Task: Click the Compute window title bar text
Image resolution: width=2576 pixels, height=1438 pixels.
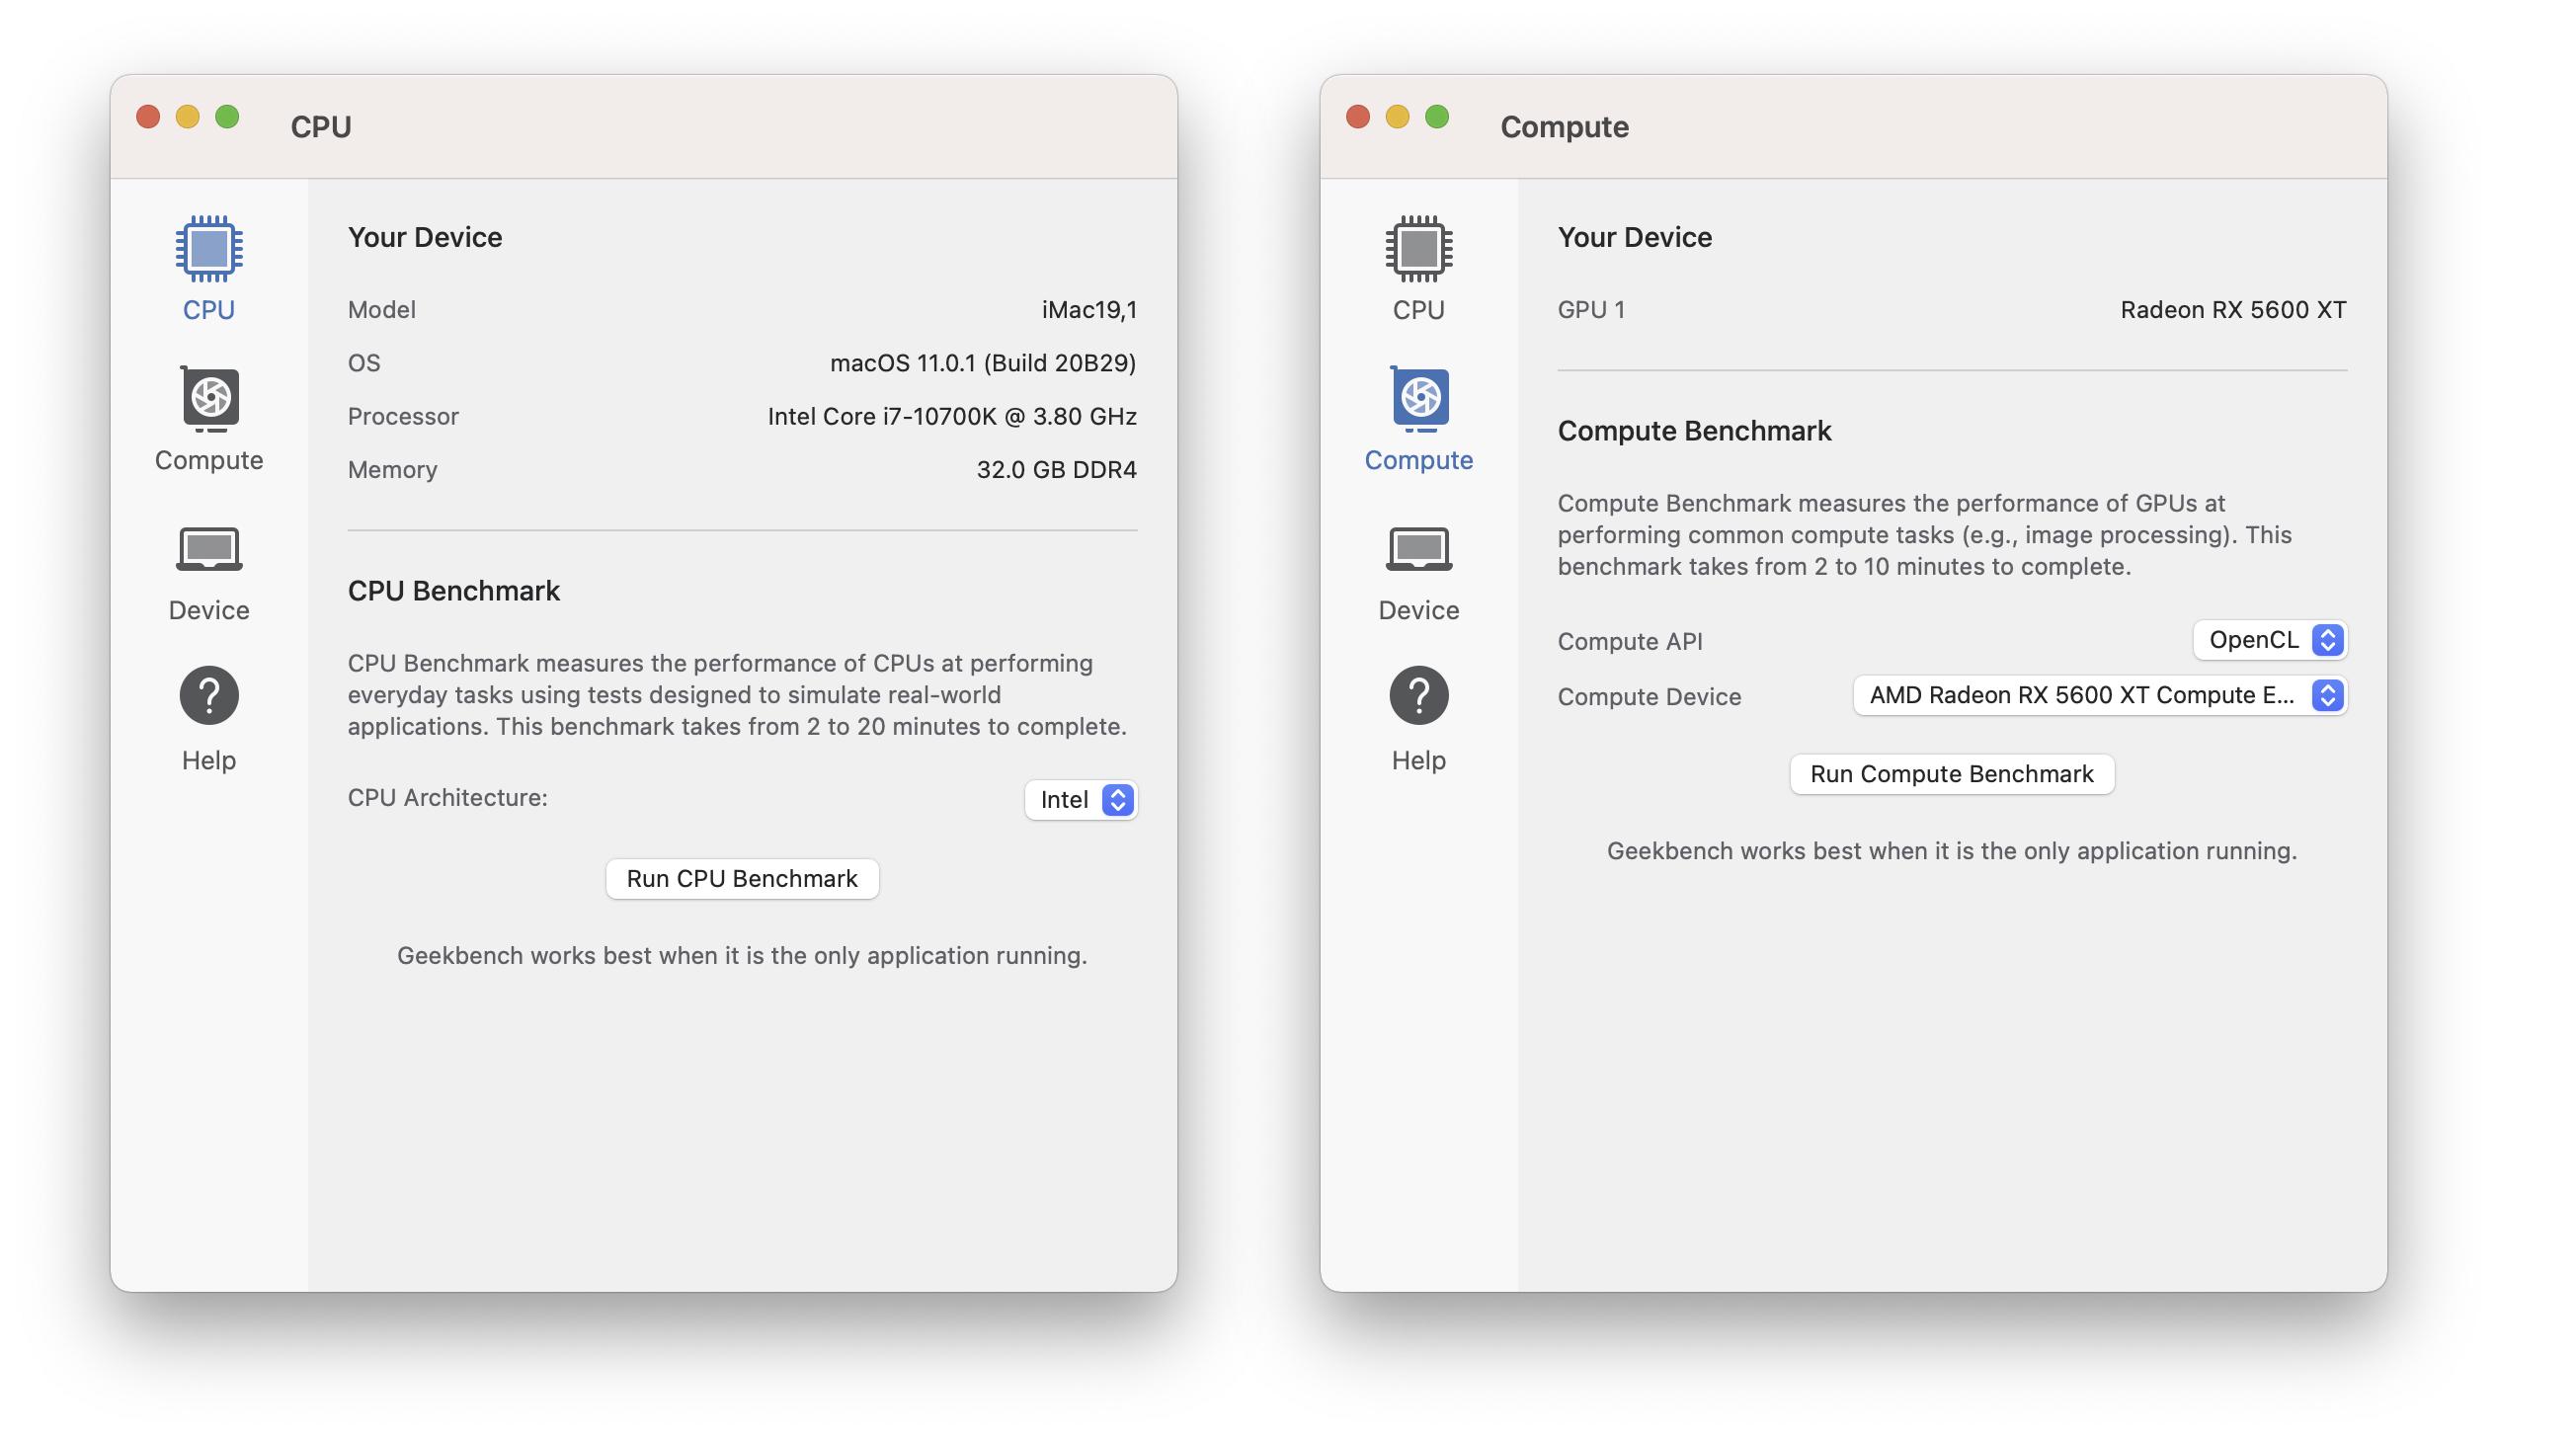Action: 1564,127
